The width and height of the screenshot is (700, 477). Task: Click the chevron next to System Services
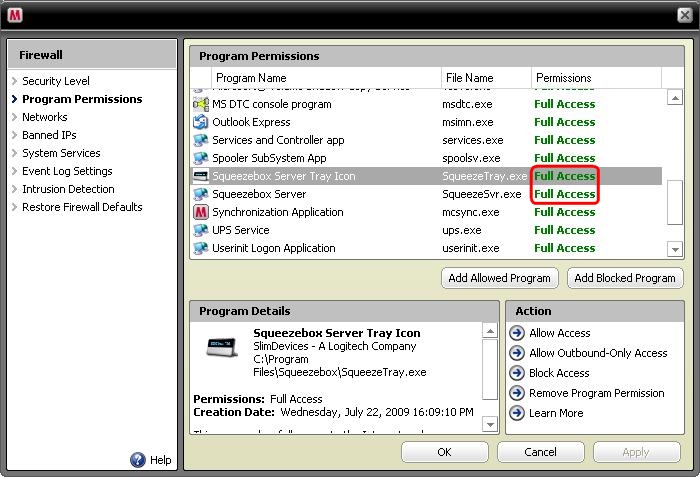(14, 153)
